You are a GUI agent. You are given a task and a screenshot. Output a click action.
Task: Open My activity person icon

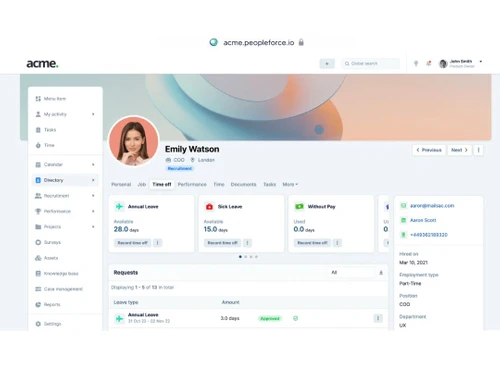38,114
